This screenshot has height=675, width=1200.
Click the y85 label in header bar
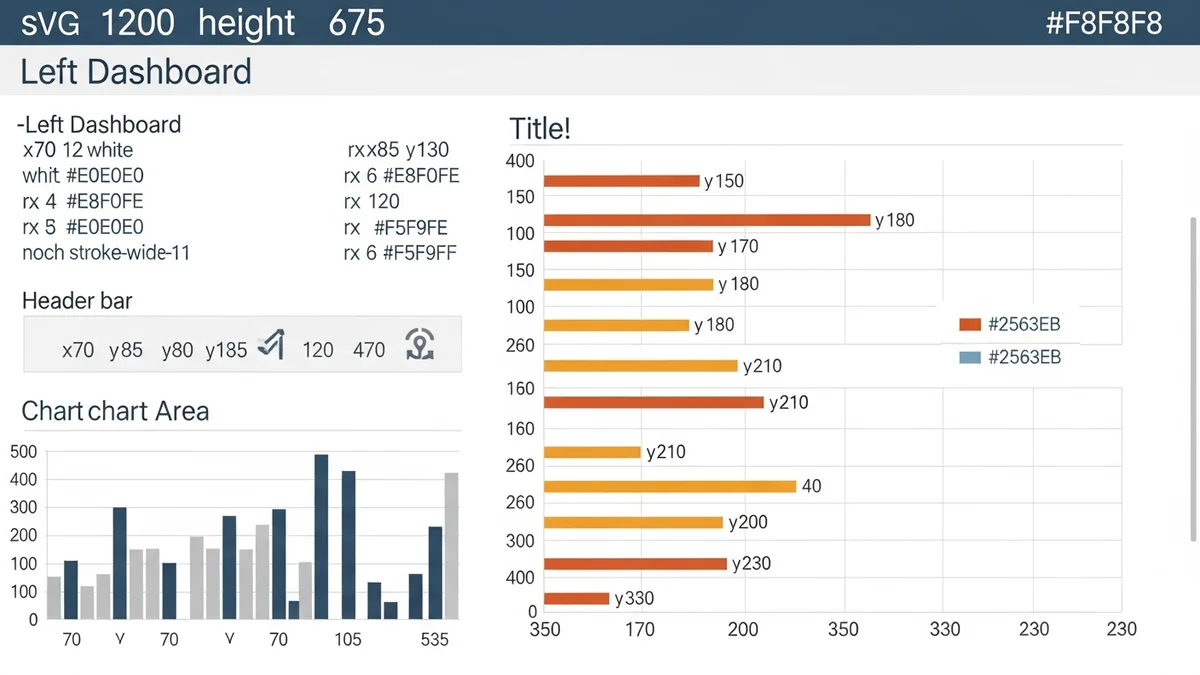tap(126, 351)
